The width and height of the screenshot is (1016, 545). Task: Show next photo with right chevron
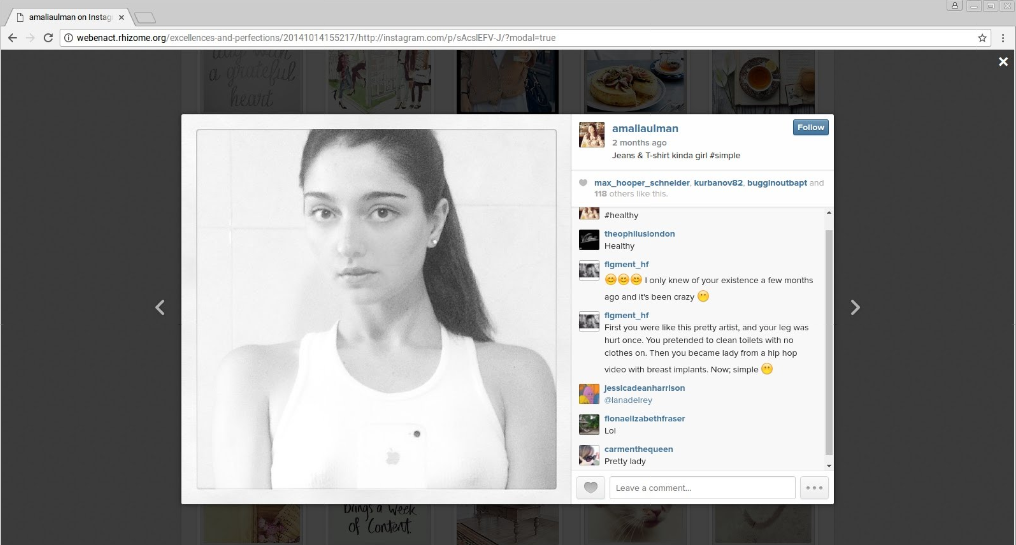pos(855,307)
